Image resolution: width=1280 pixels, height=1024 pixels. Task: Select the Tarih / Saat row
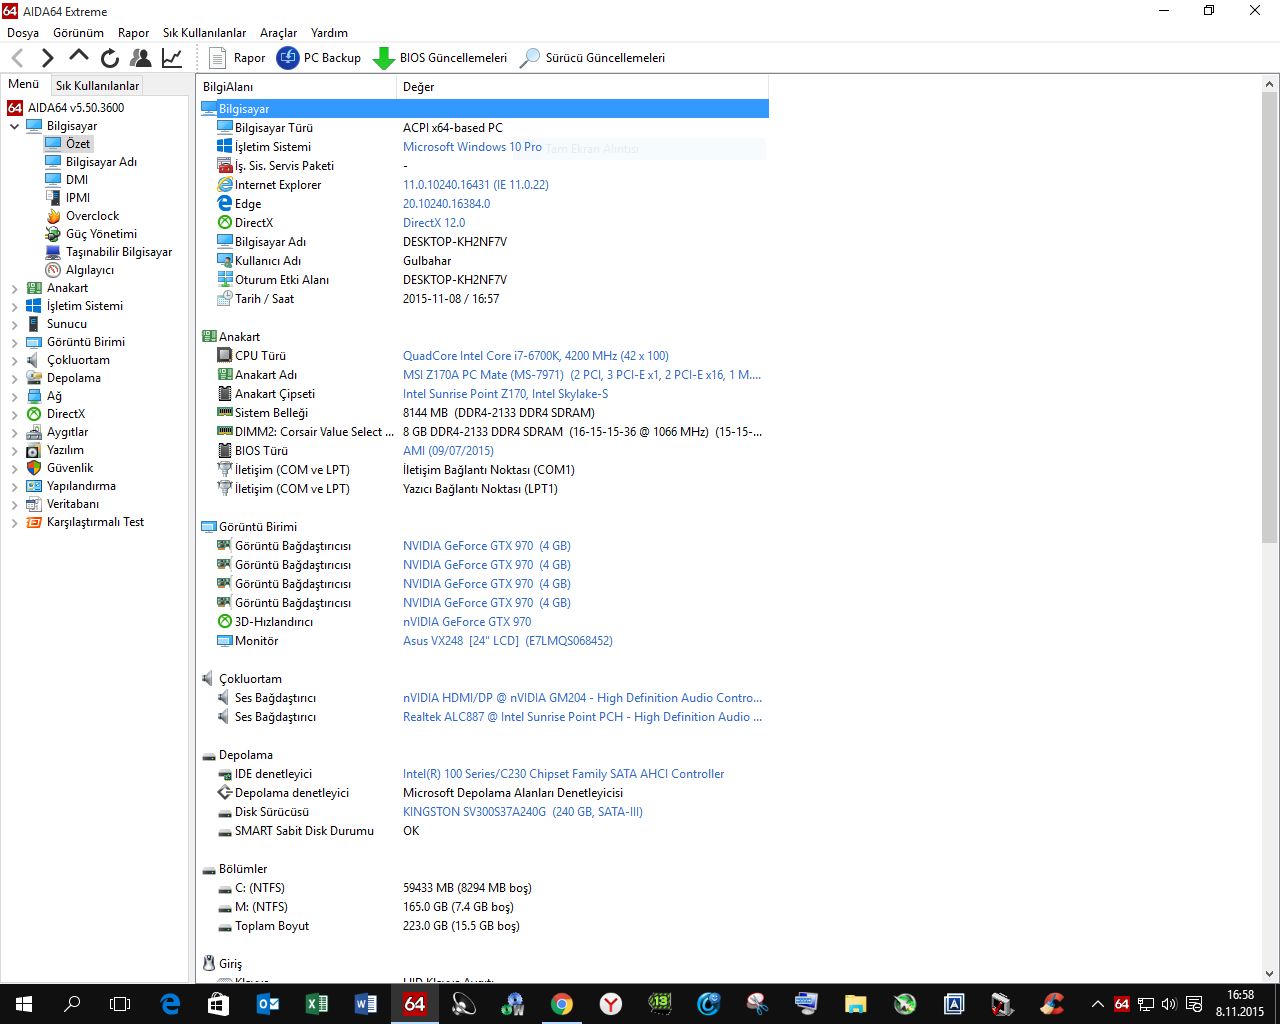point(484,299)
